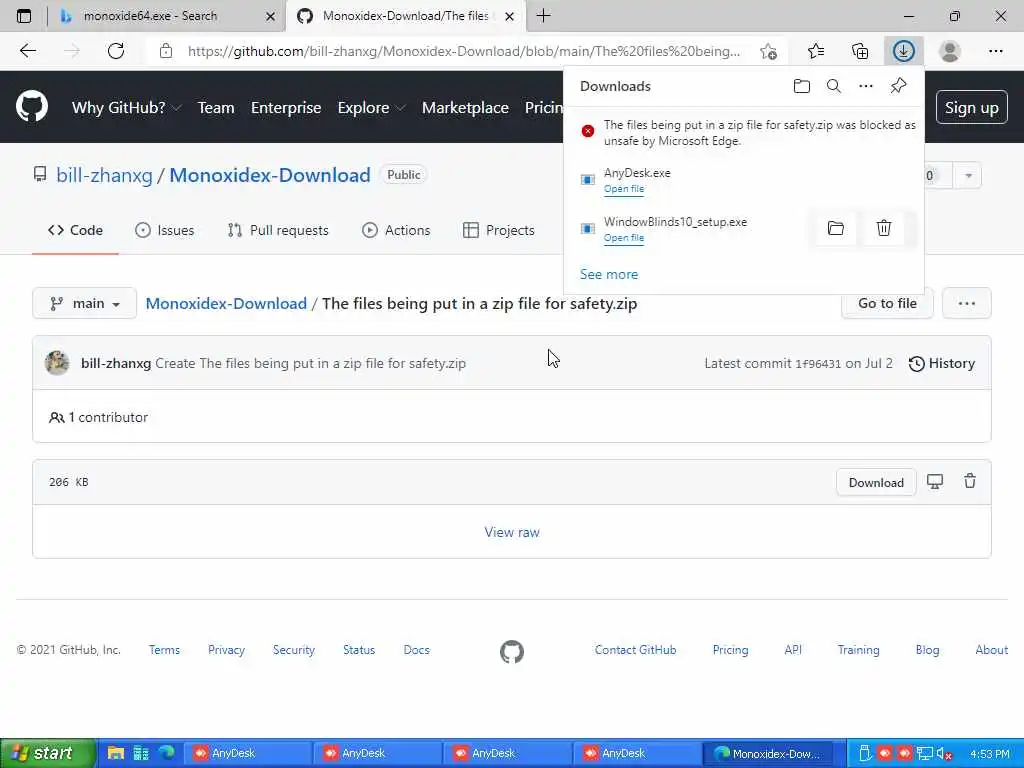The height and width of the screenshot is (768, 1024).
Task: Show WindowBlinds10_setup.exe in folder
Action: 835,228
